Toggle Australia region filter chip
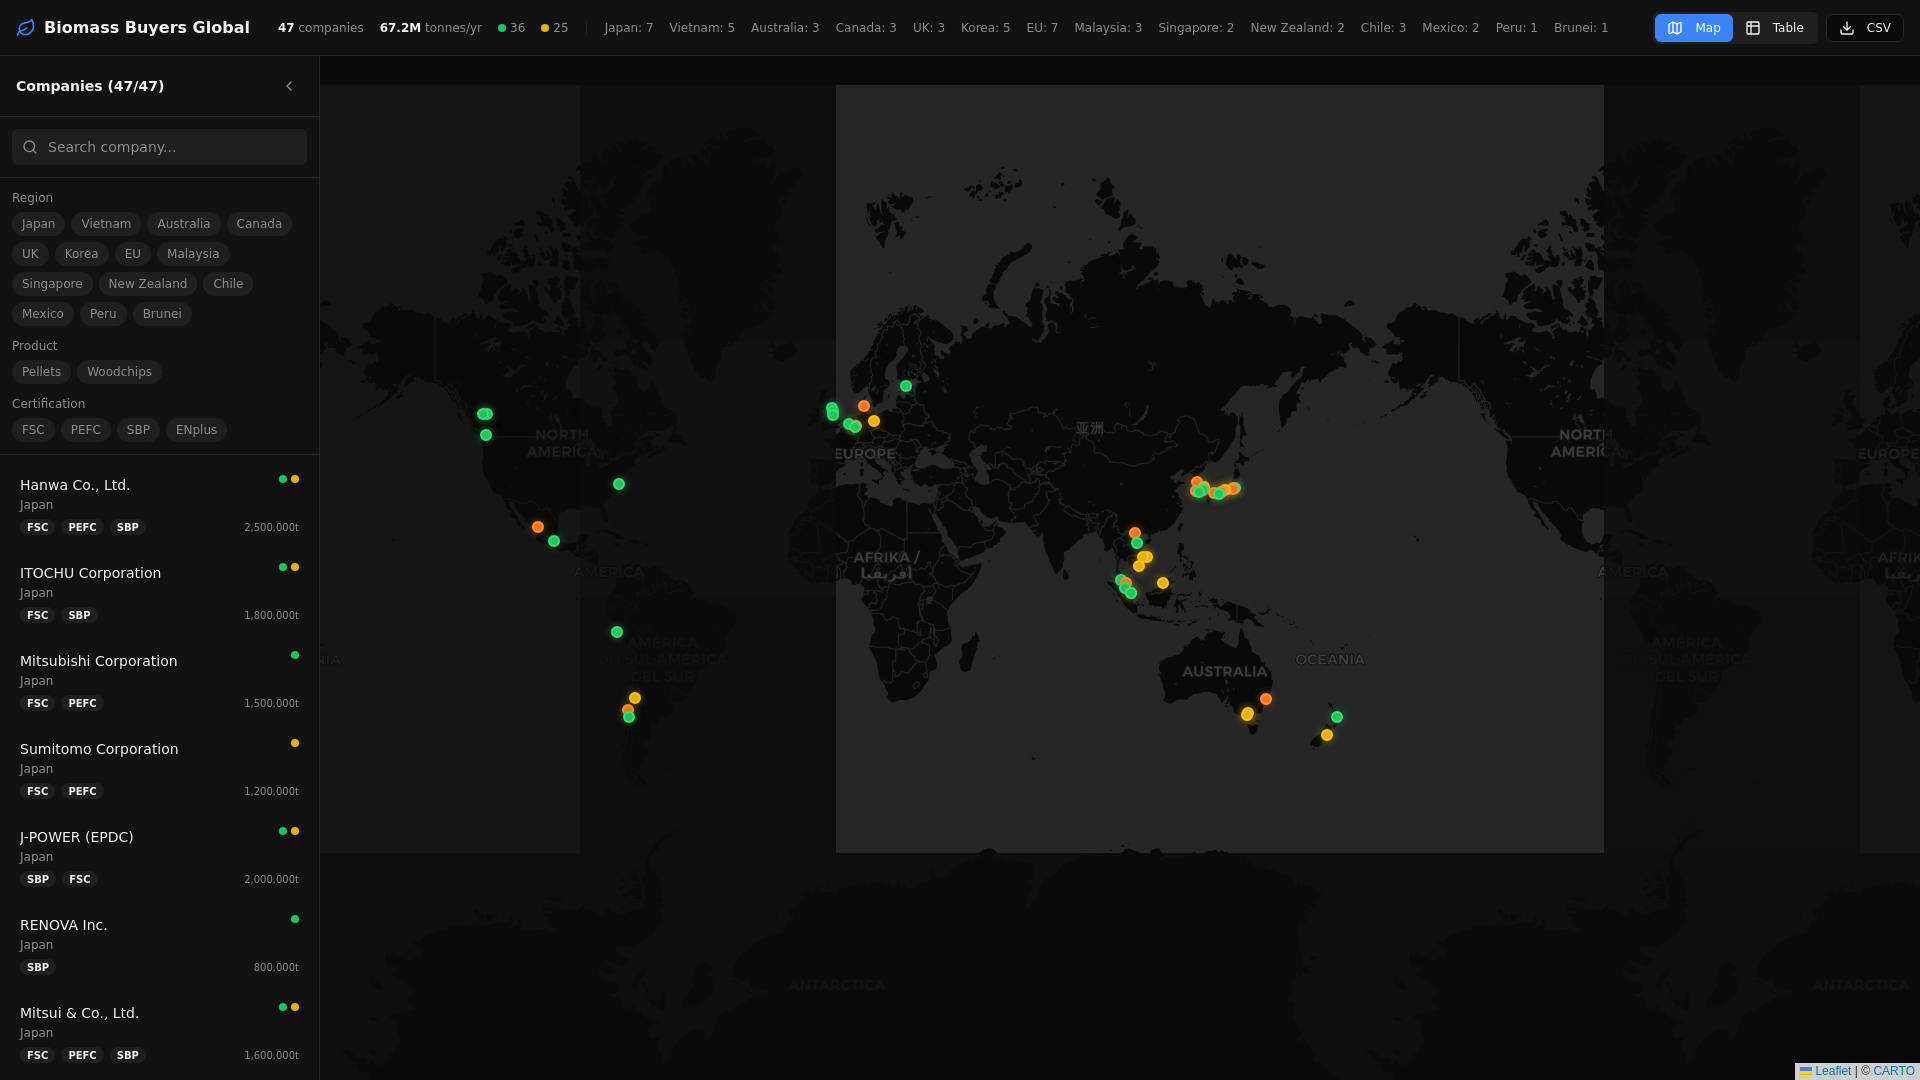 [x=184, y=224]
